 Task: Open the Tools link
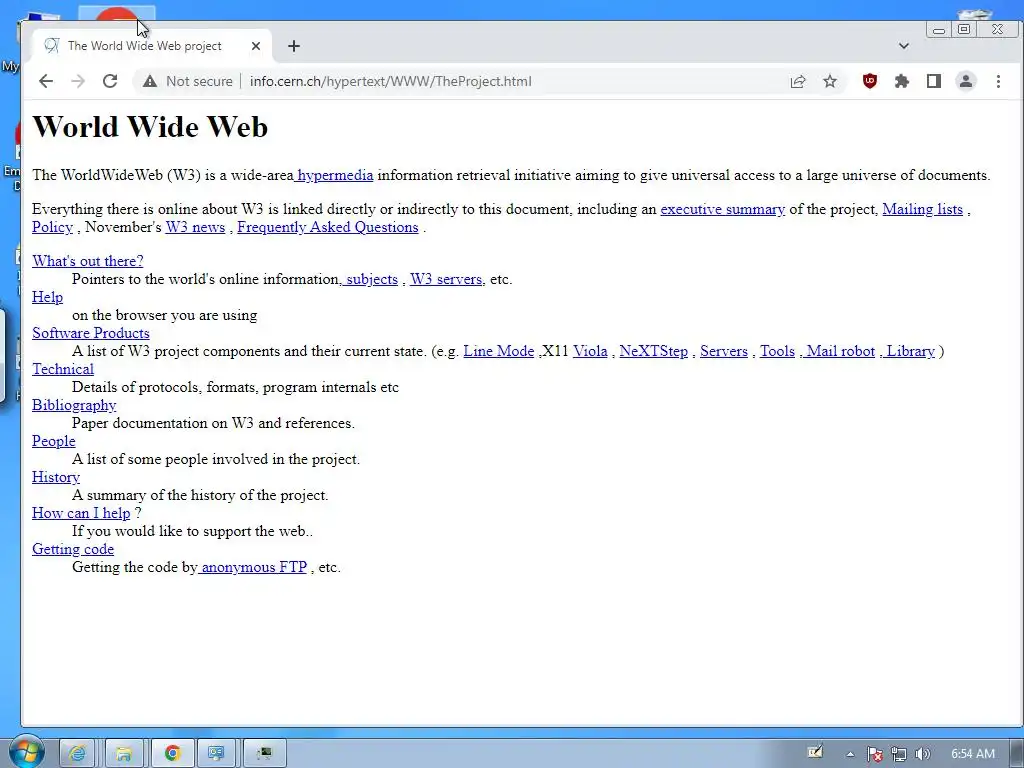(x=777, y=351)
